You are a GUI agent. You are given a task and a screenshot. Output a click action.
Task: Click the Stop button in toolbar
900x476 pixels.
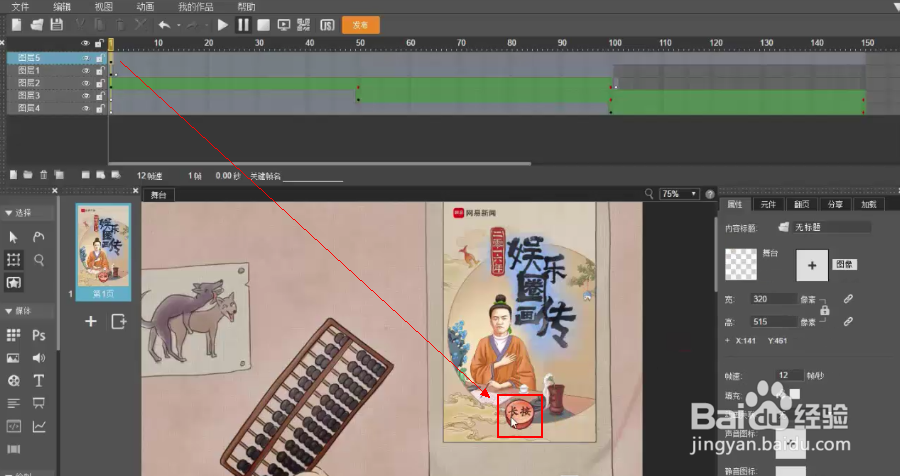(x=263, y=25)
